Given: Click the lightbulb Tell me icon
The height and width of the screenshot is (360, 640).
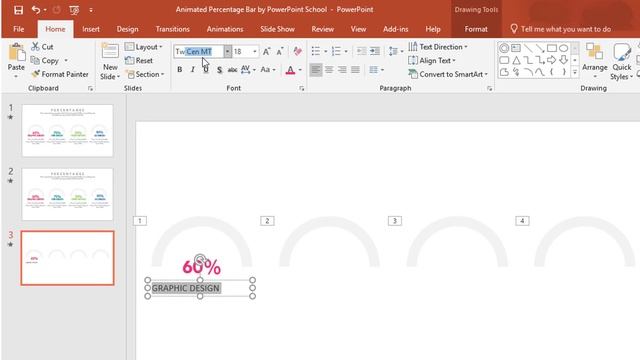Looking at the screenshot, I should coord(514,29).
